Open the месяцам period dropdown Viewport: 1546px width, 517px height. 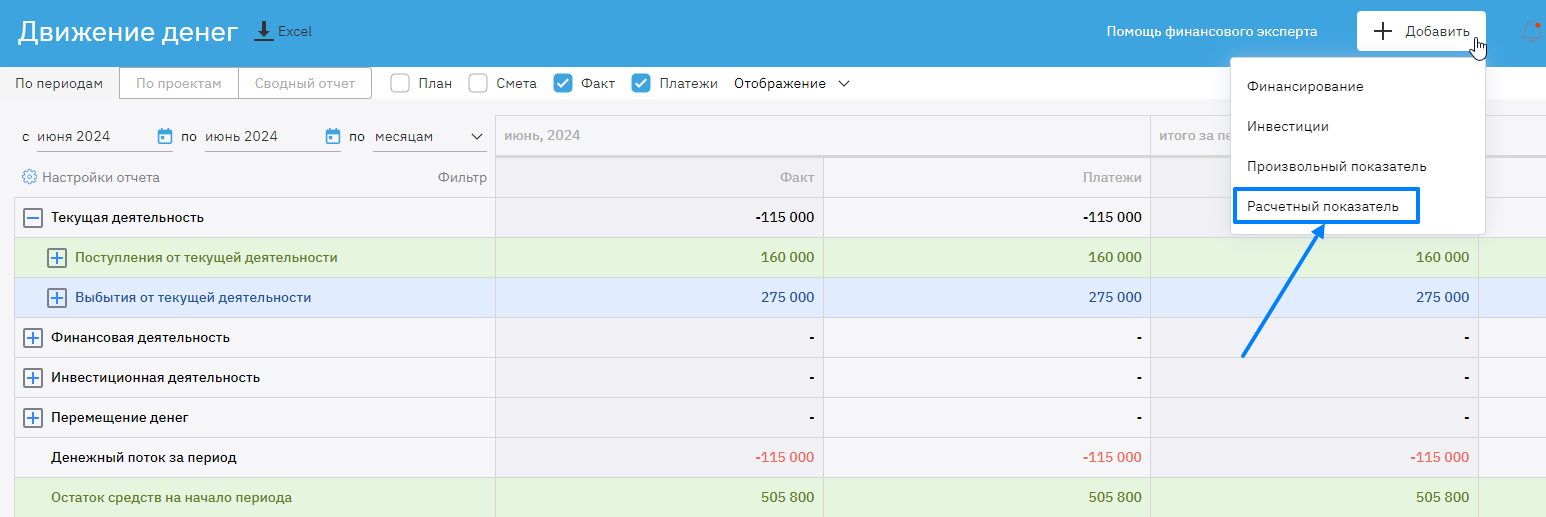tap(429, 136)
